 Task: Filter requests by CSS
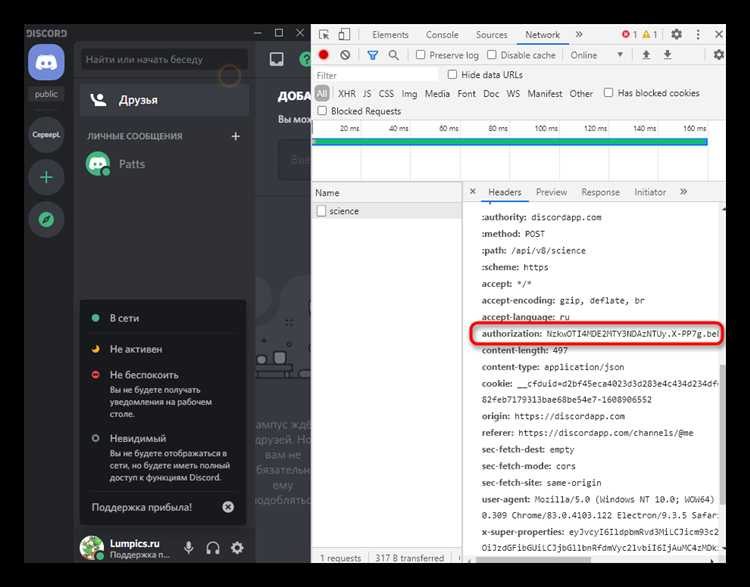point(386,94)
